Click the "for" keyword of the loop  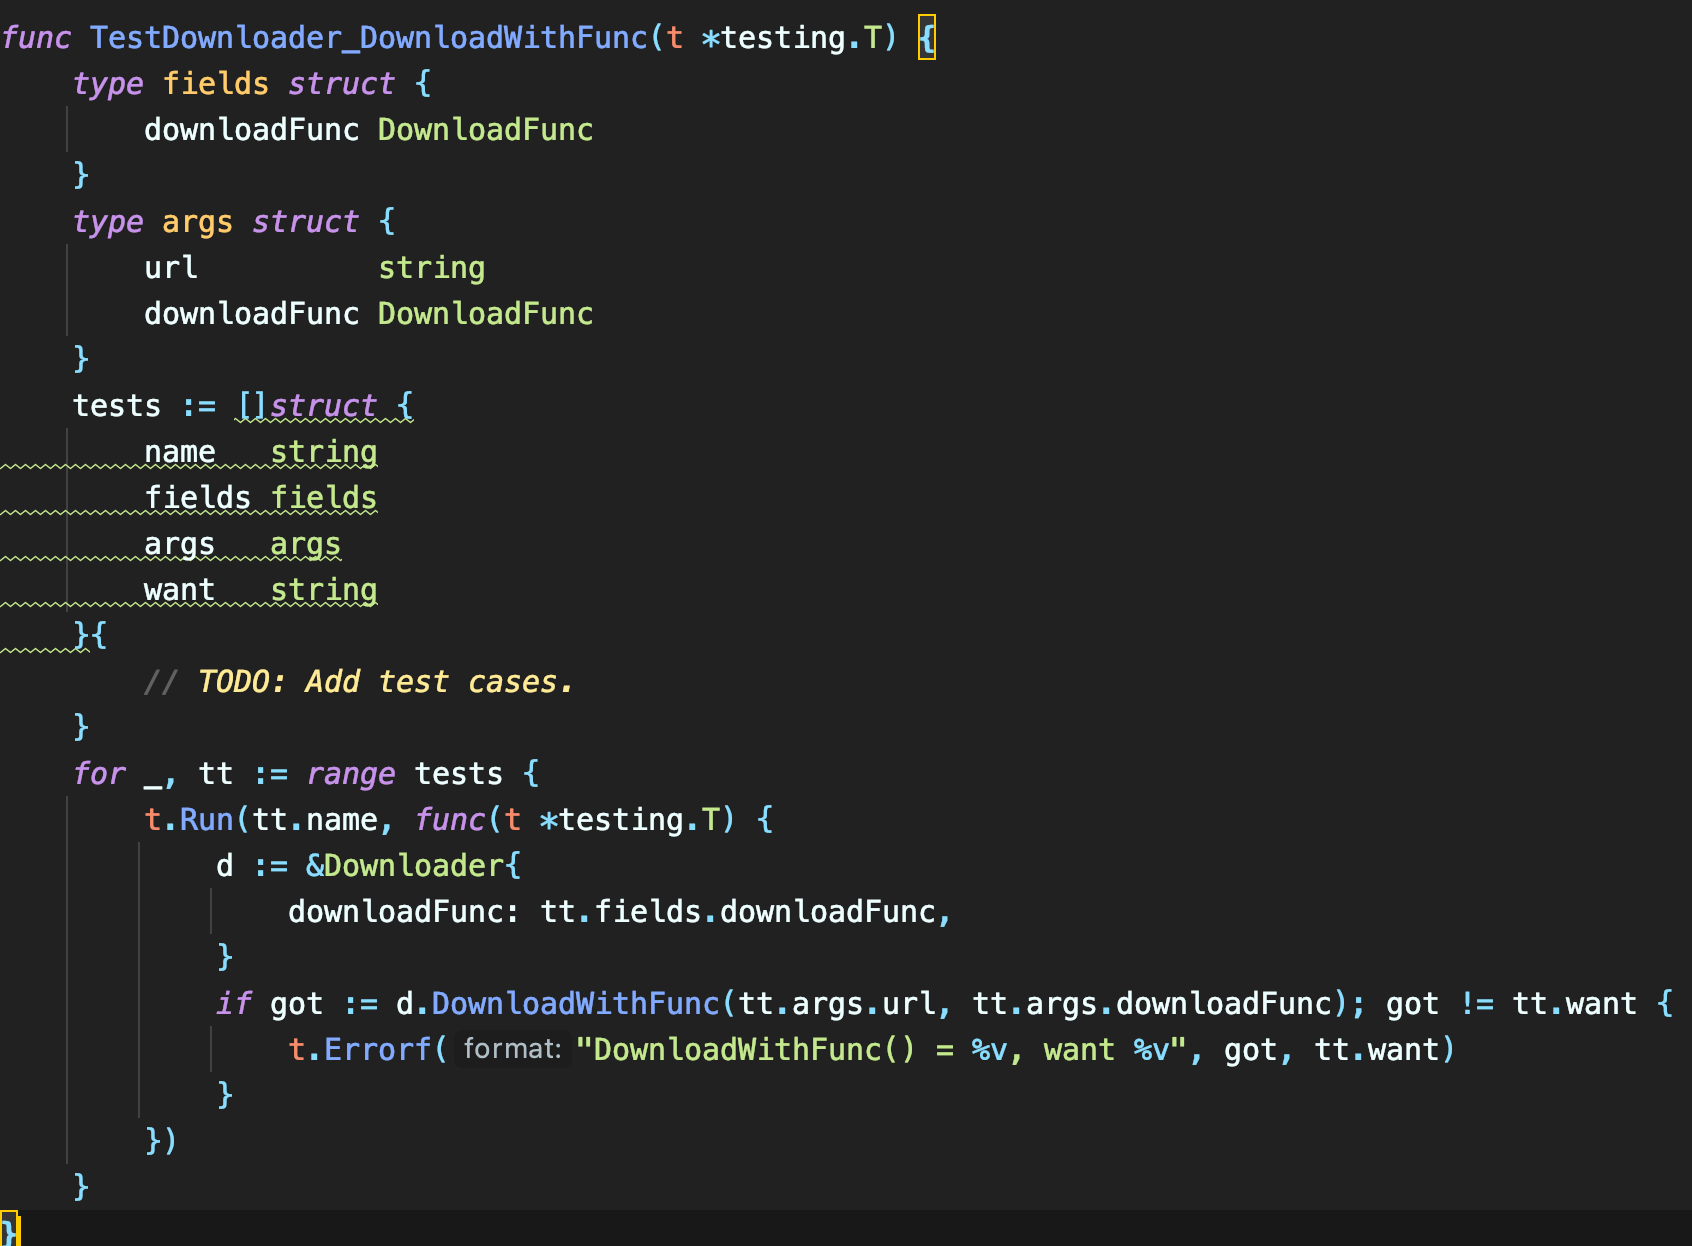[99, 774]
